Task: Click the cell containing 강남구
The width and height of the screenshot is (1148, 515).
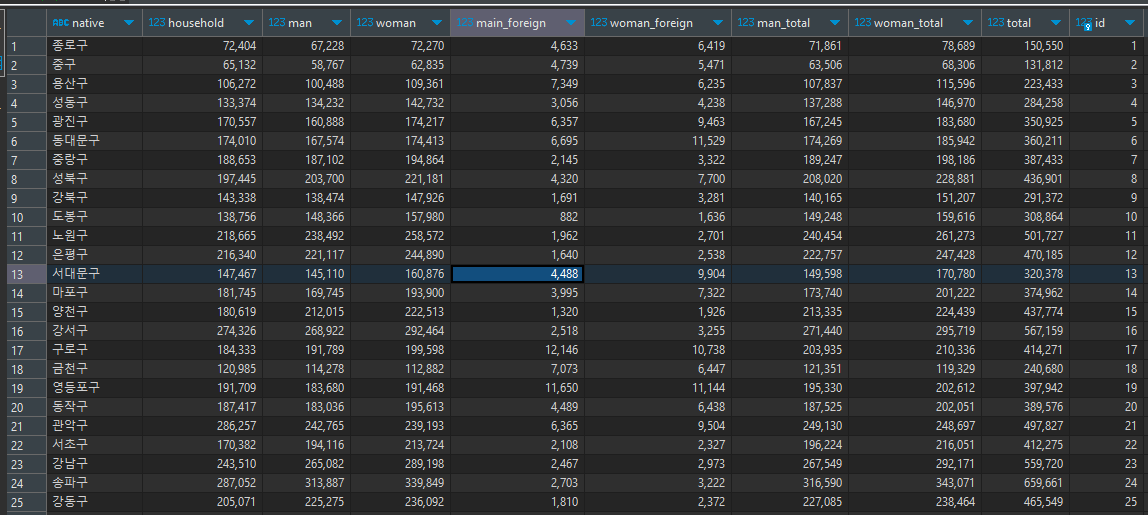Action: pyautogui.click(x=94, y=464)
